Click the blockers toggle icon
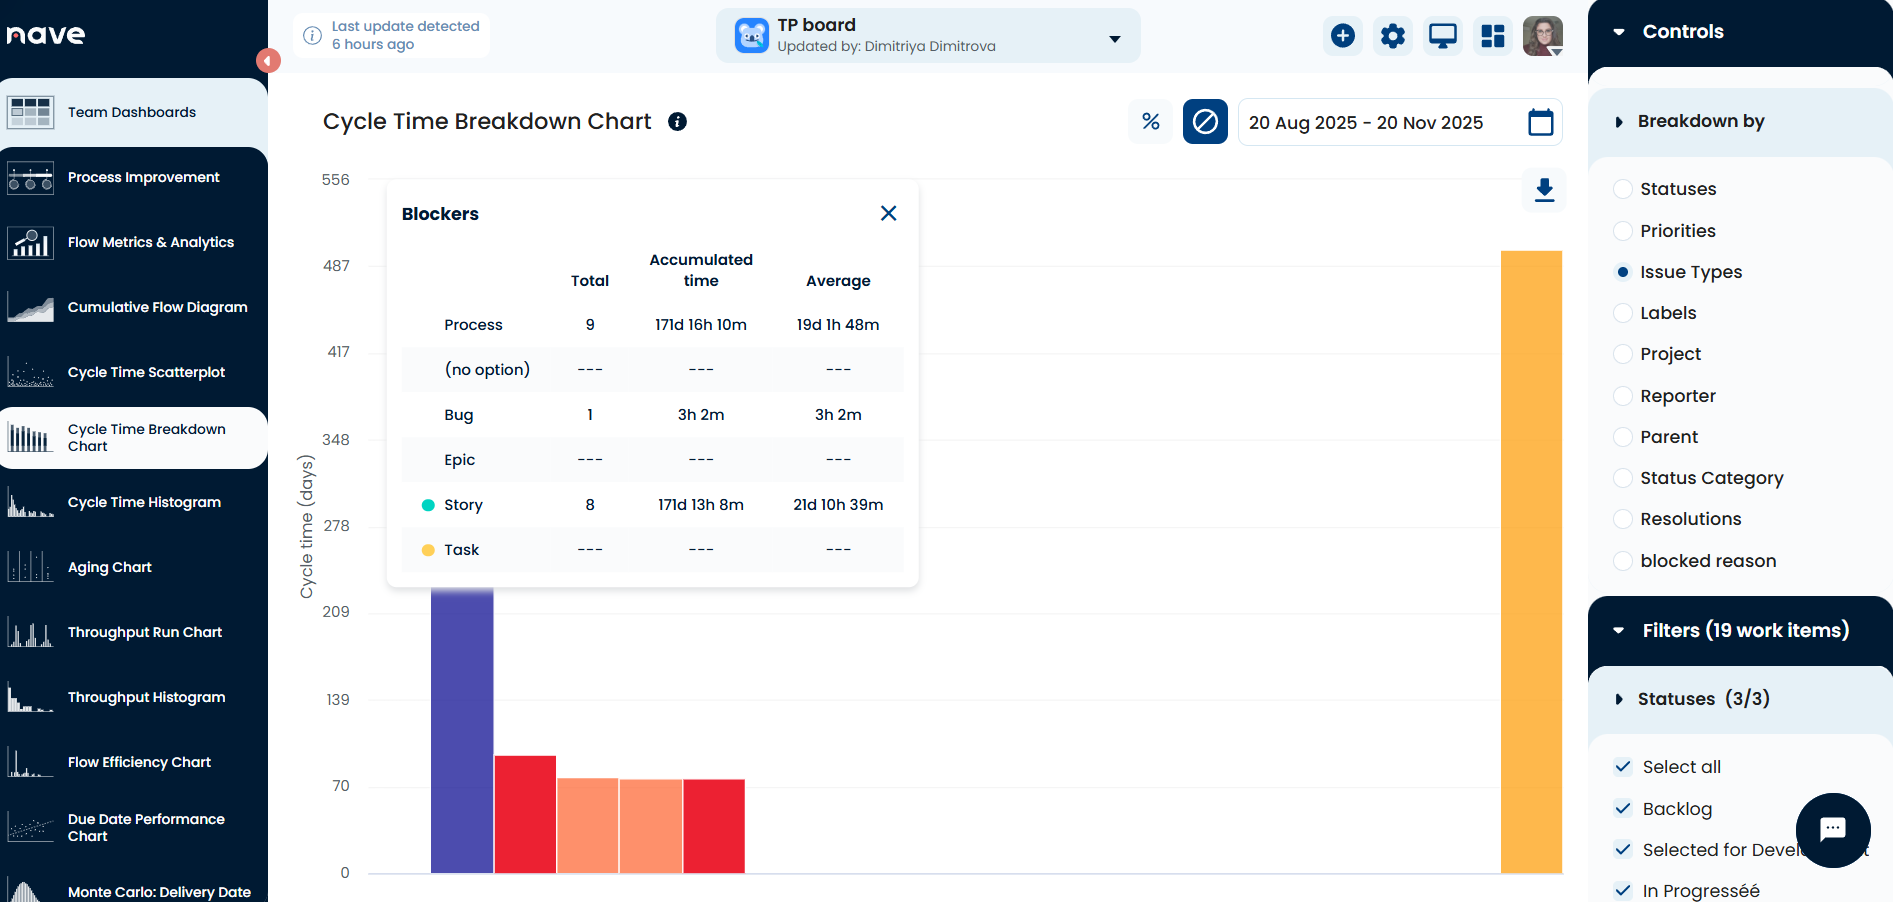Image resolution: width=1893 pixels, height=902 pixels. tap(1205, 122)
